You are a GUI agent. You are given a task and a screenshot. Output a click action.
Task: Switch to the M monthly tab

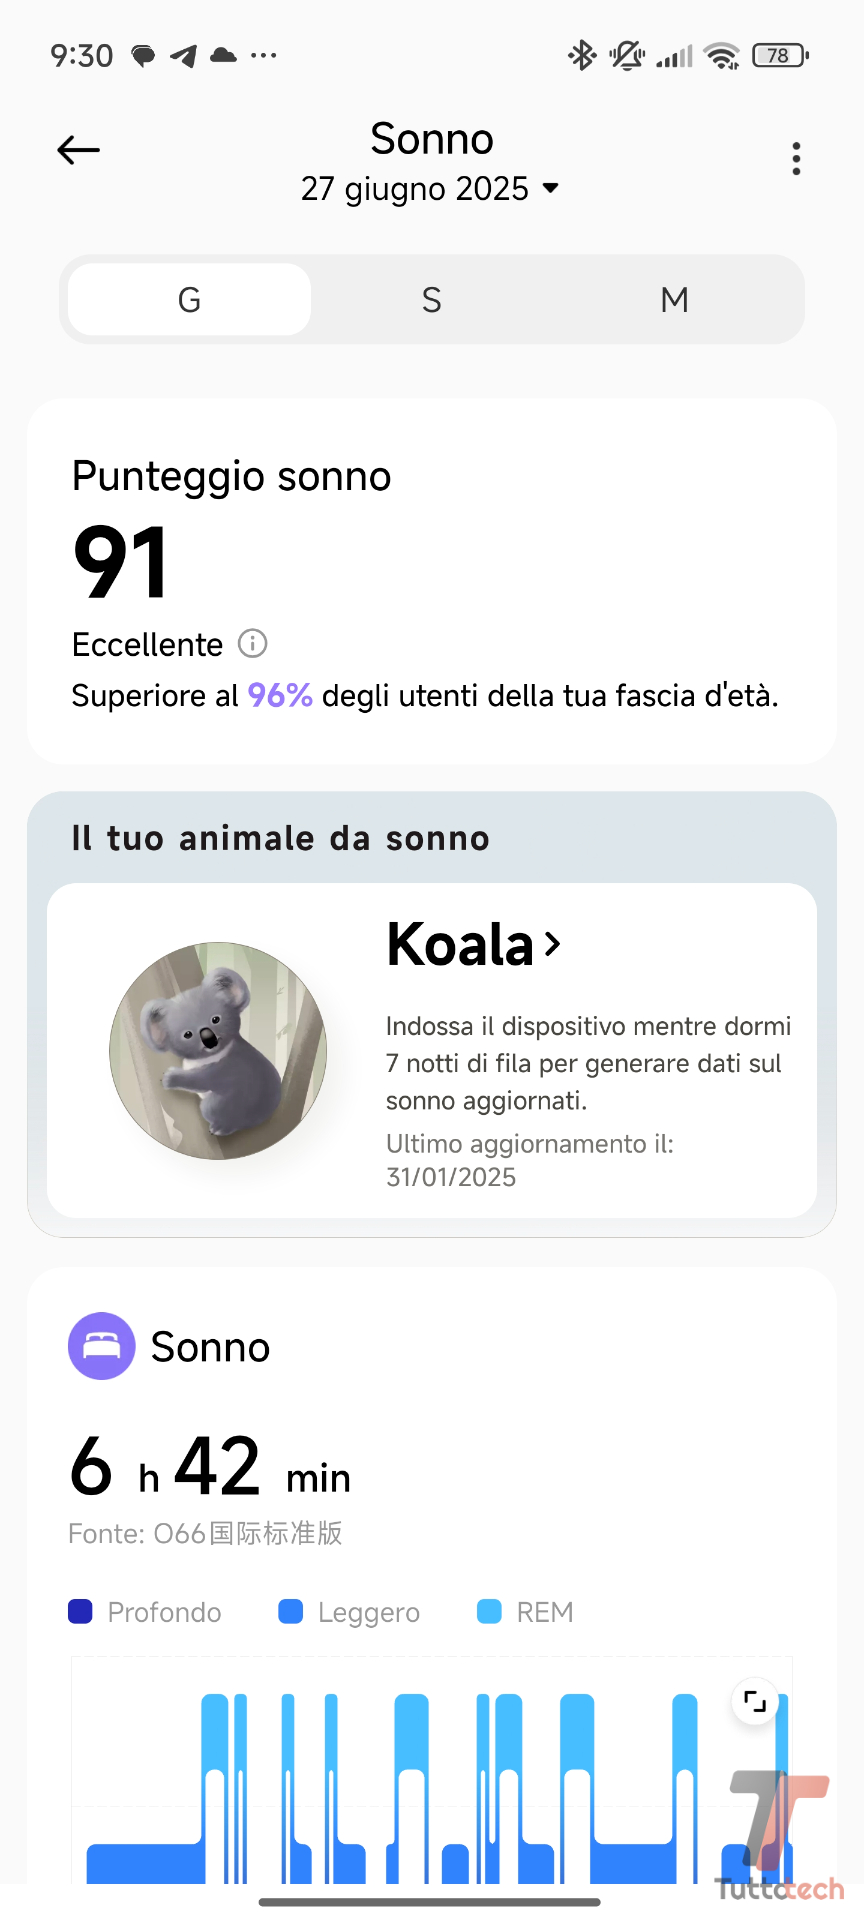pos(674,299)
